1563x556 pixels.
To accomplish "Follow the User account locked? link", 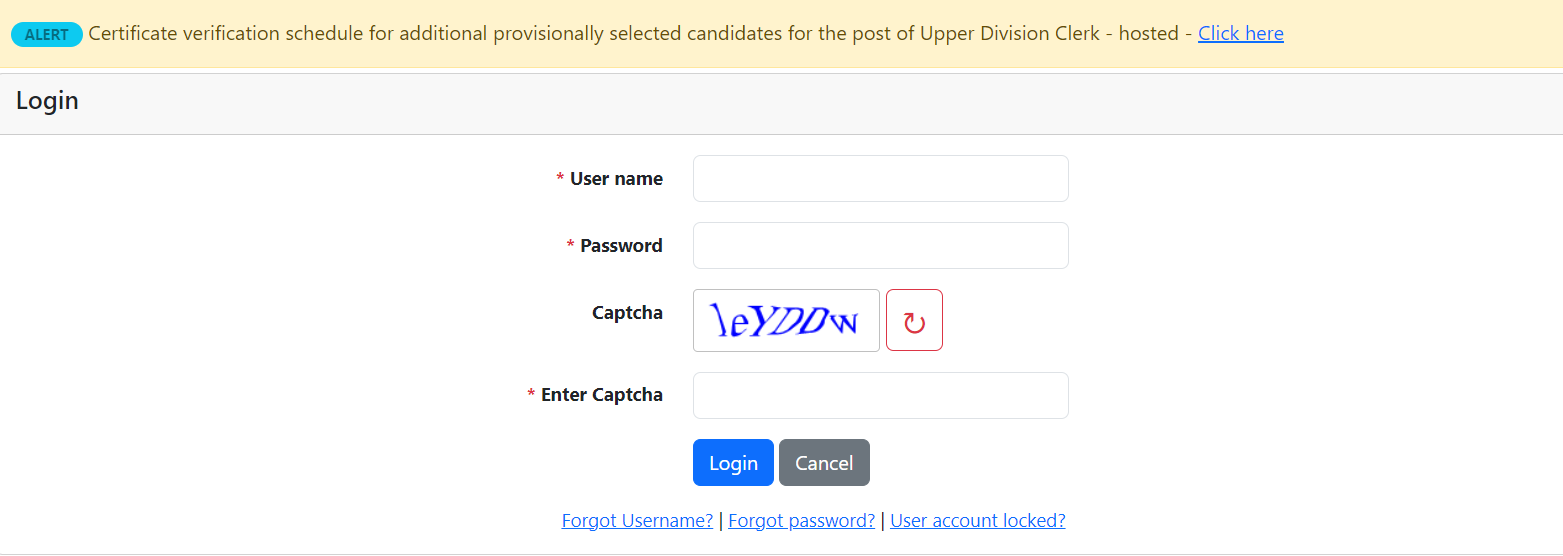I will (977, 520).
